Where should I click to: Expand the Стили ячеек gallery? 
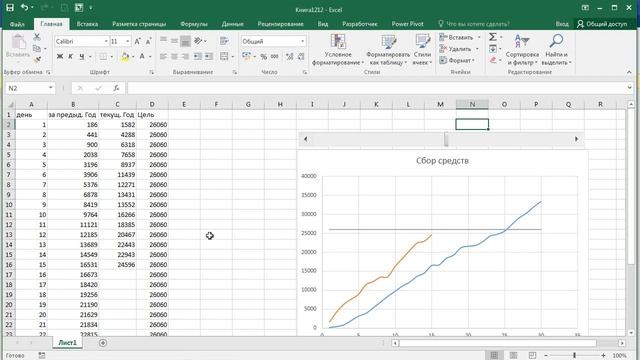point(422,50)
